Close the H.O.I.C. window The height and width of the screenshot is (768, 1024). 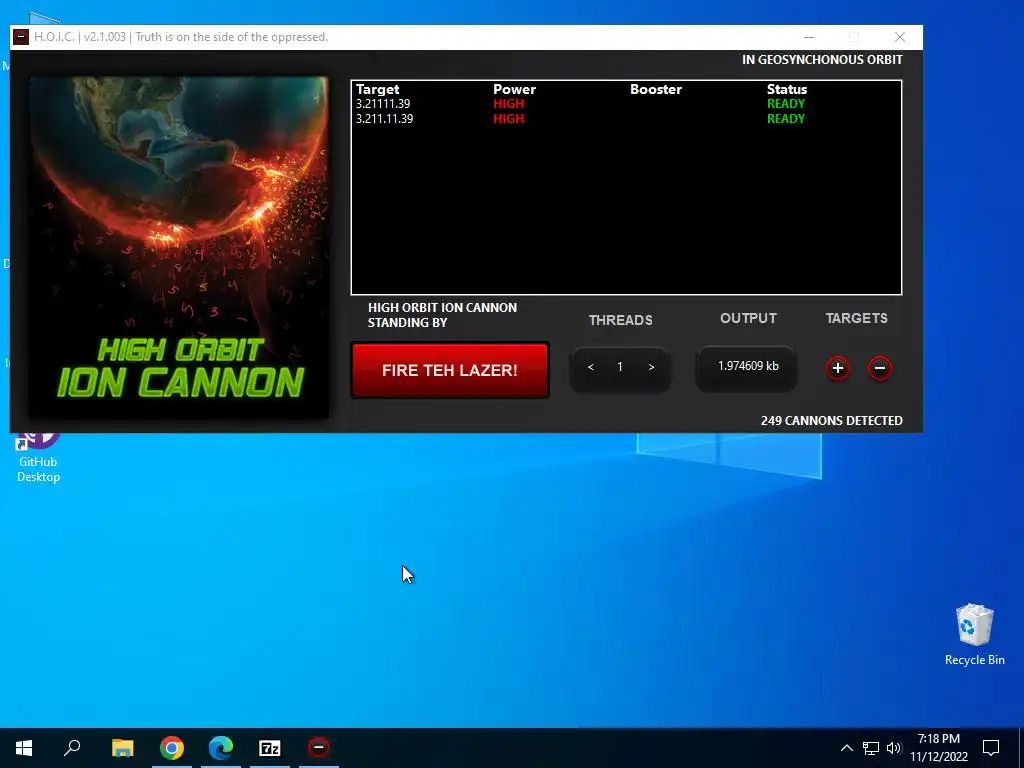[900, 37]
